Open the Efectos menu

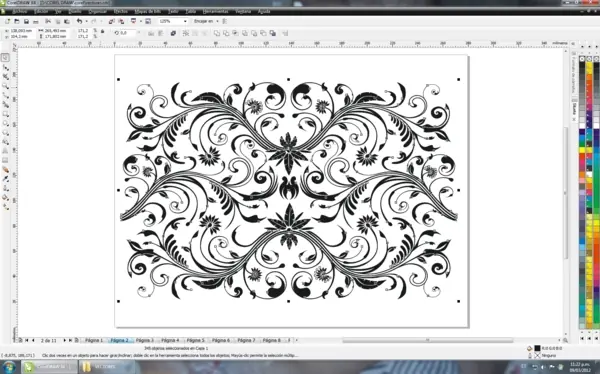coord(121,11)
